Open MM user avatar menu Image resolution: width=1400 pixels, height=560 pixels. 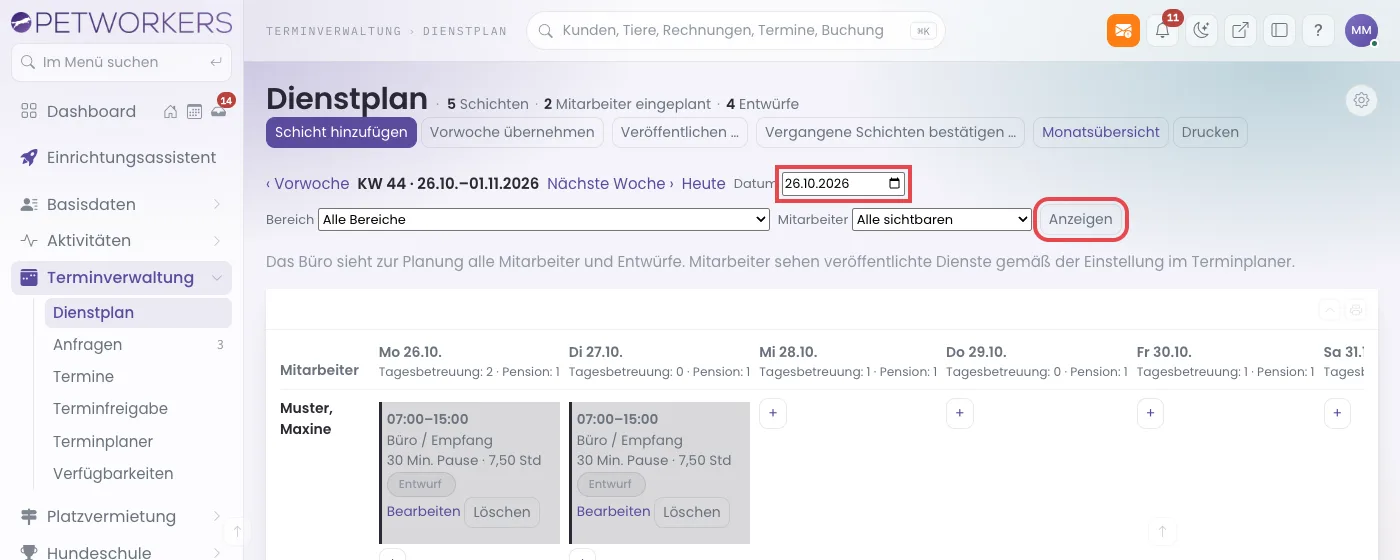(x=1361, y=30)
